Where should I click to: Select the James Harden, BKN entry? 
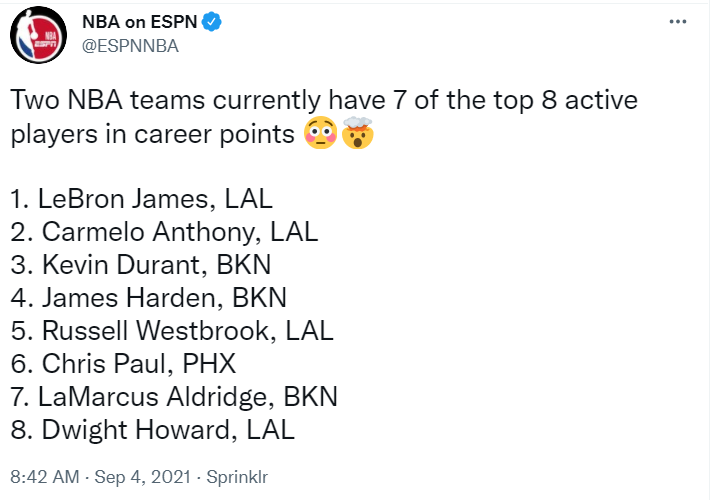pyautogui.click(x=149, y=298)
